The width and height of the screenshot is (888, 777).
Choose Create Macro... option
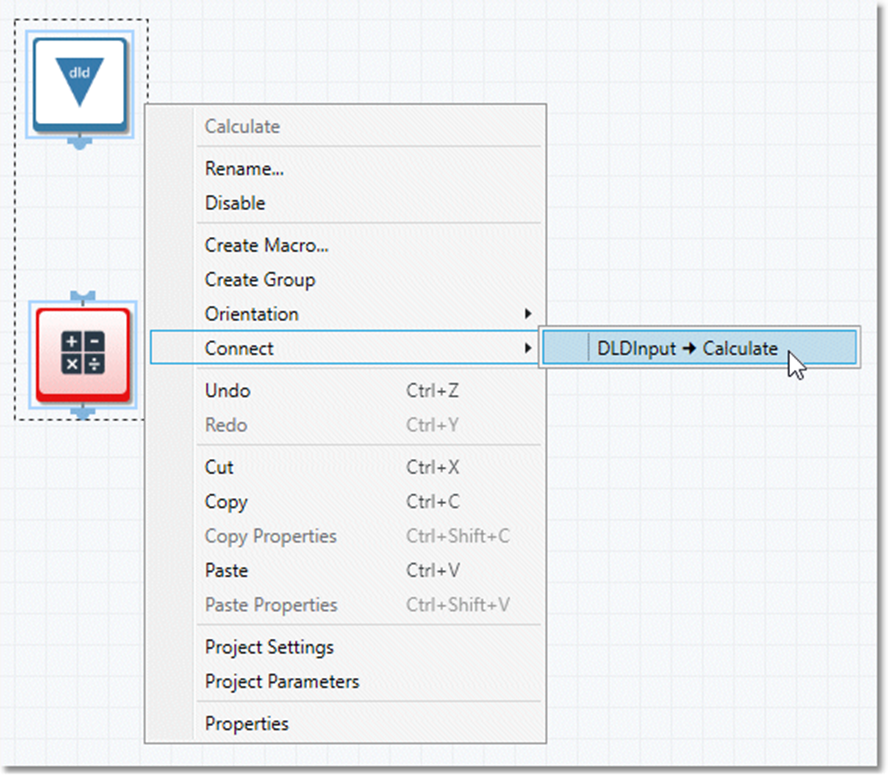click(x=266, y=245)
